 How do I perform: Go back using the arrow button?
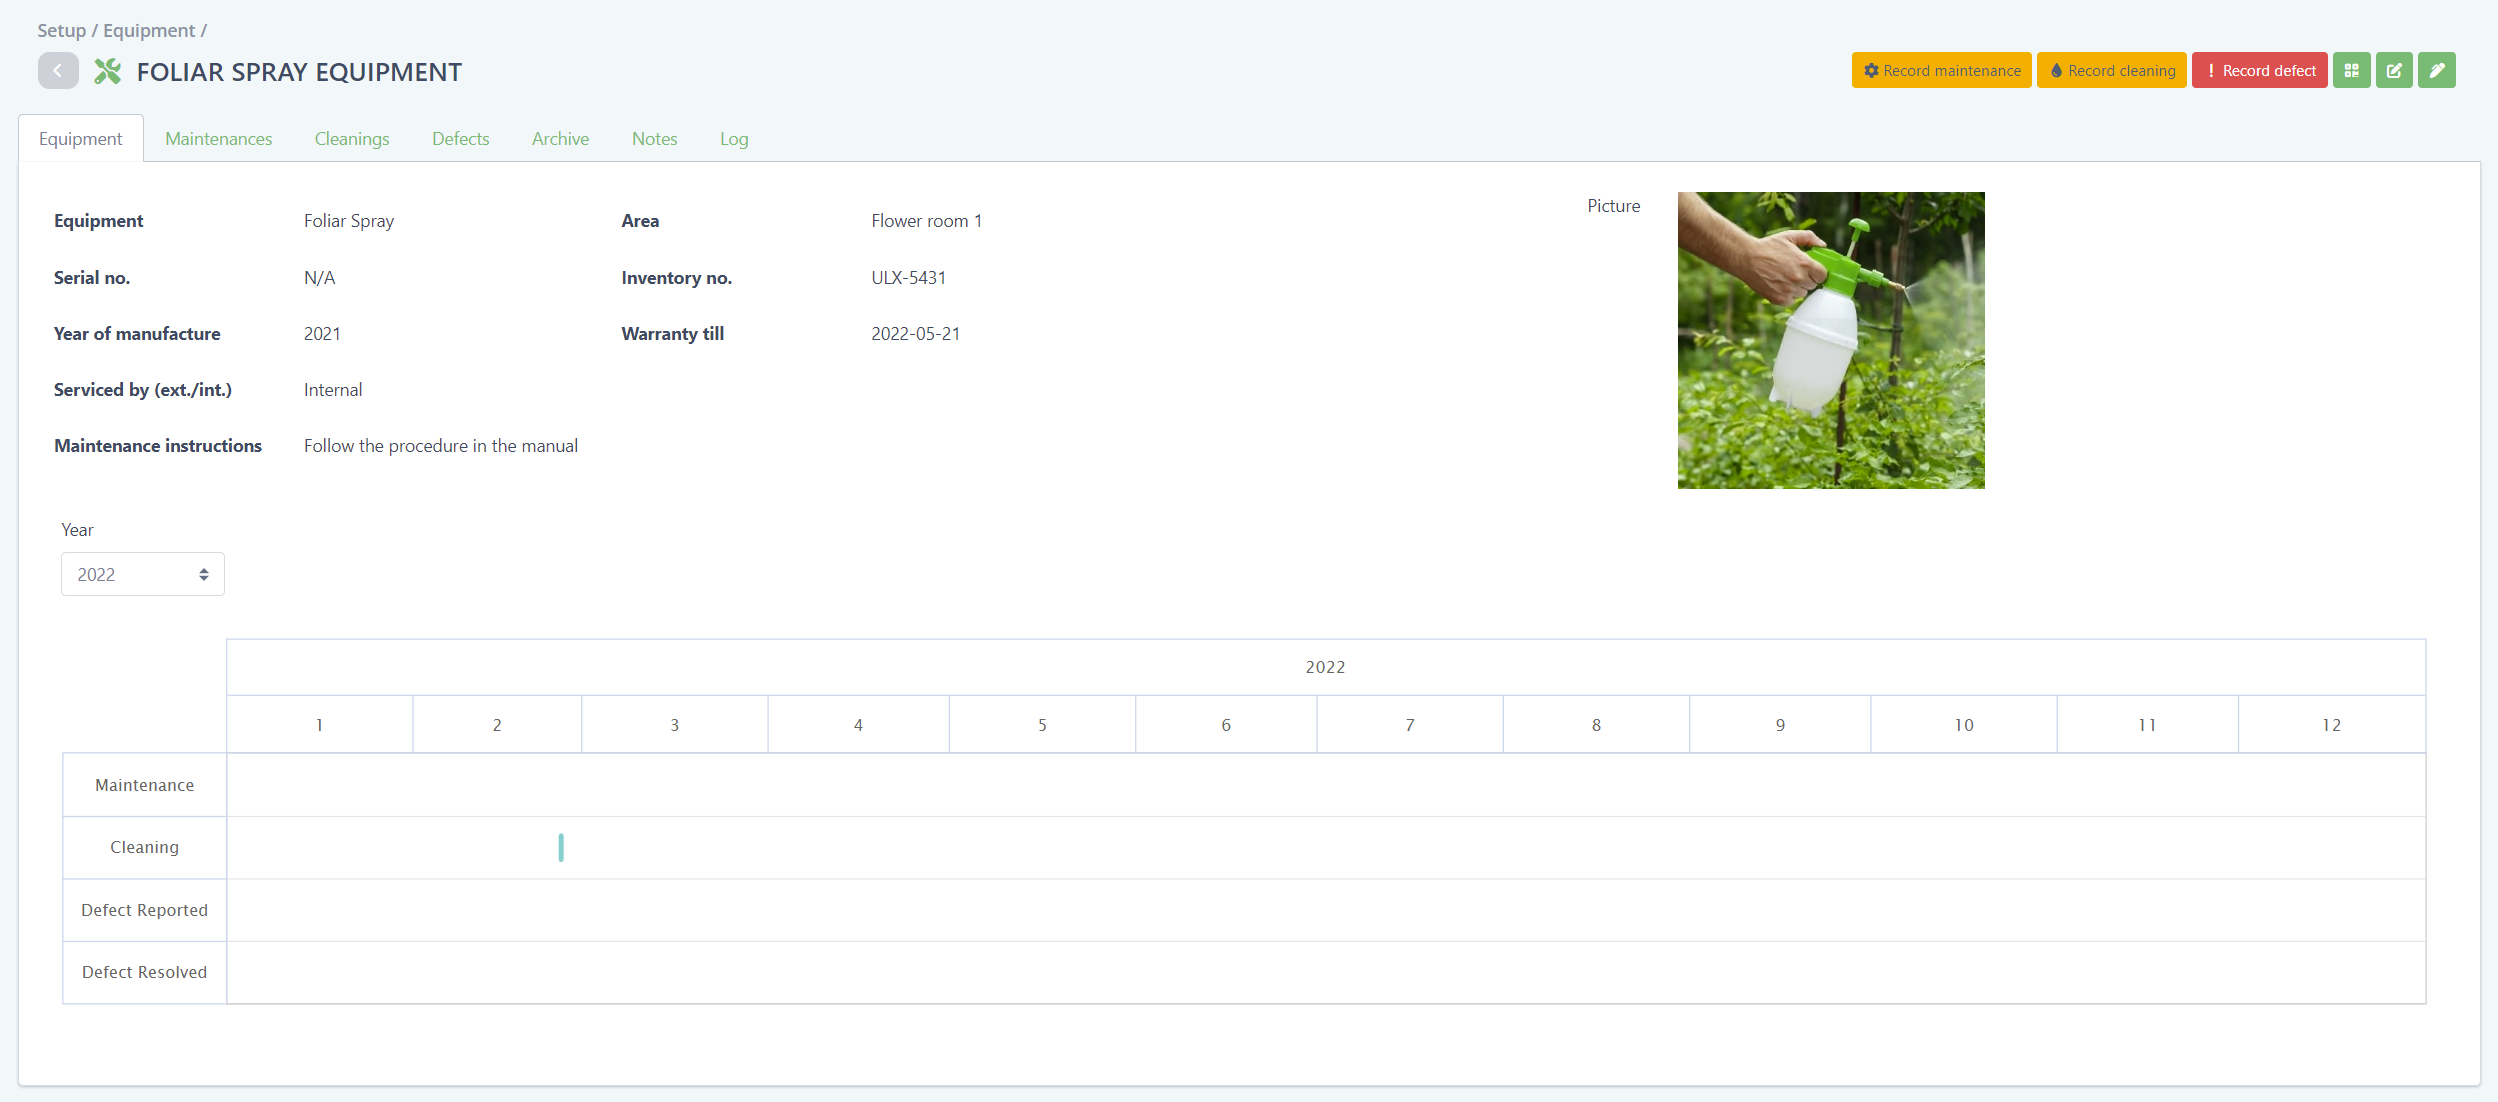(58, 71)
